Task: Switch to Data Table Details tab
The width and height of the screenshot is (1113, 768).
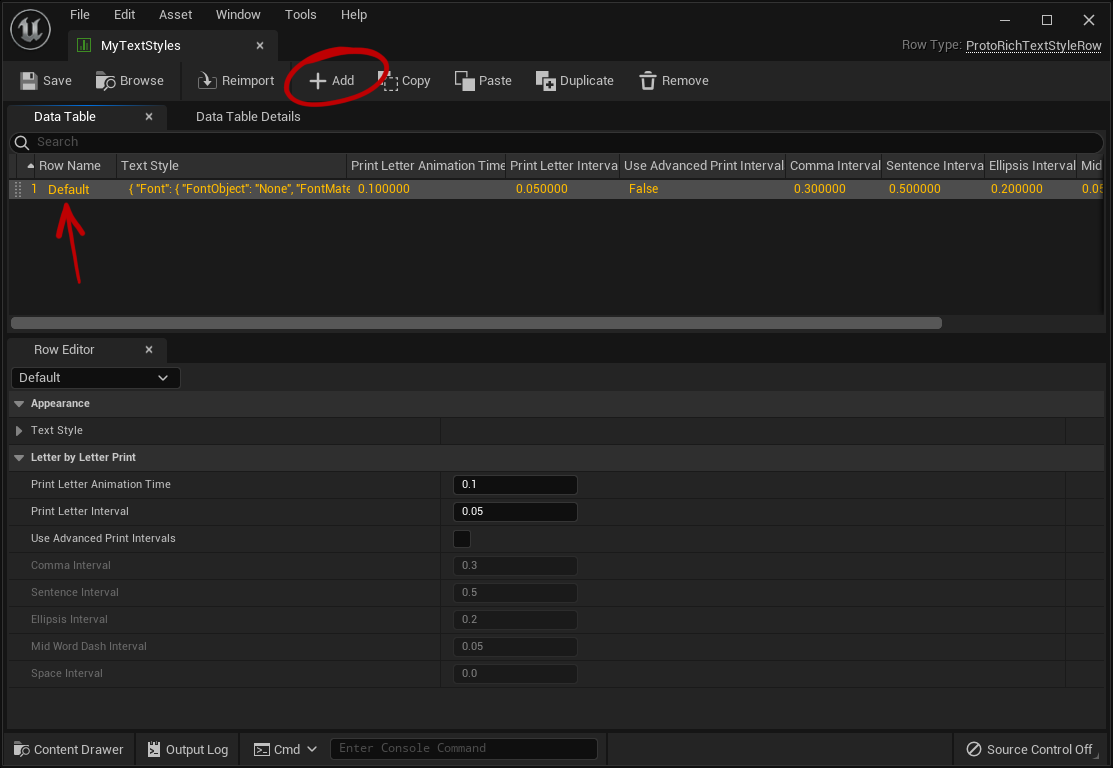Action: pos(248,117)
